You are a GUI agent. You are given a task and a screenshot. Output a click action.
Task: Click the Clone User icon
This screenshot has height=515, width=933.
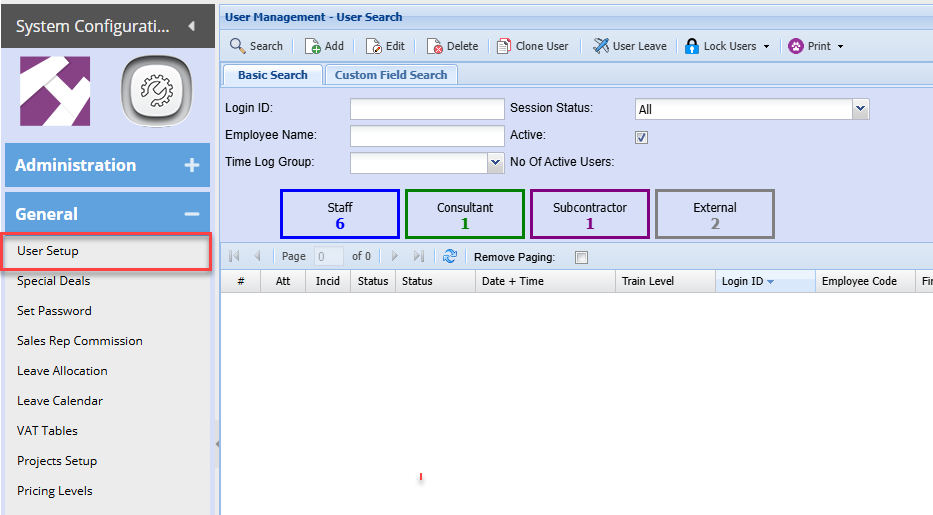(x=504, y=46)
